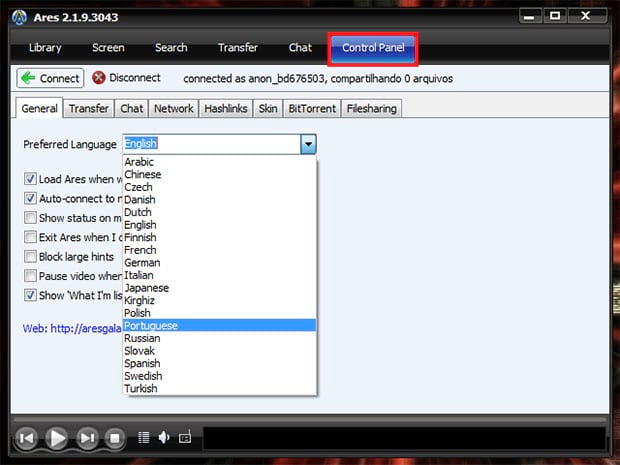
Task: Open the BitTorrent settings tab
Action: 311,108
